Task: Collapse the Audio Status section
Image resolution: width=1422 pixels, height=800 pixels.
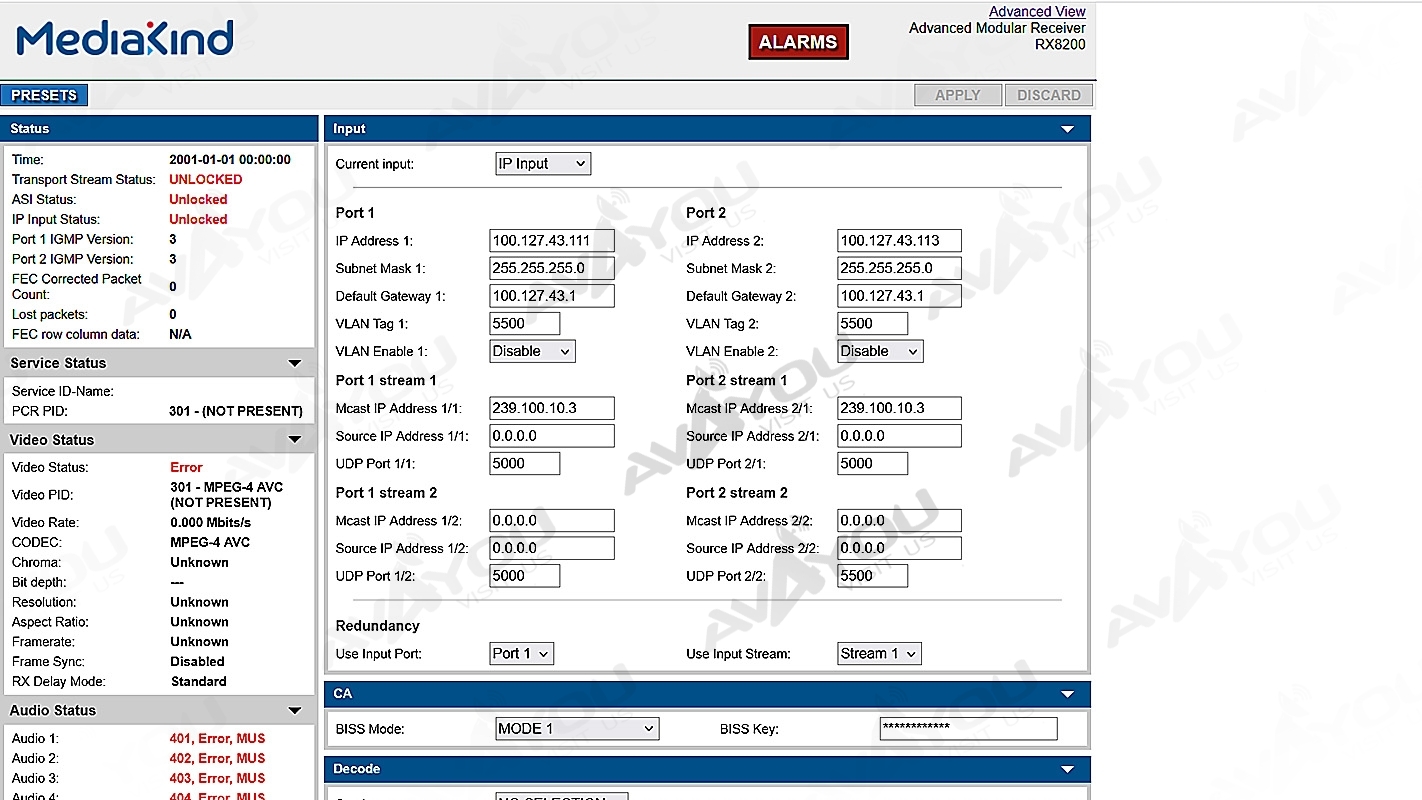Action: click(295, 711)
